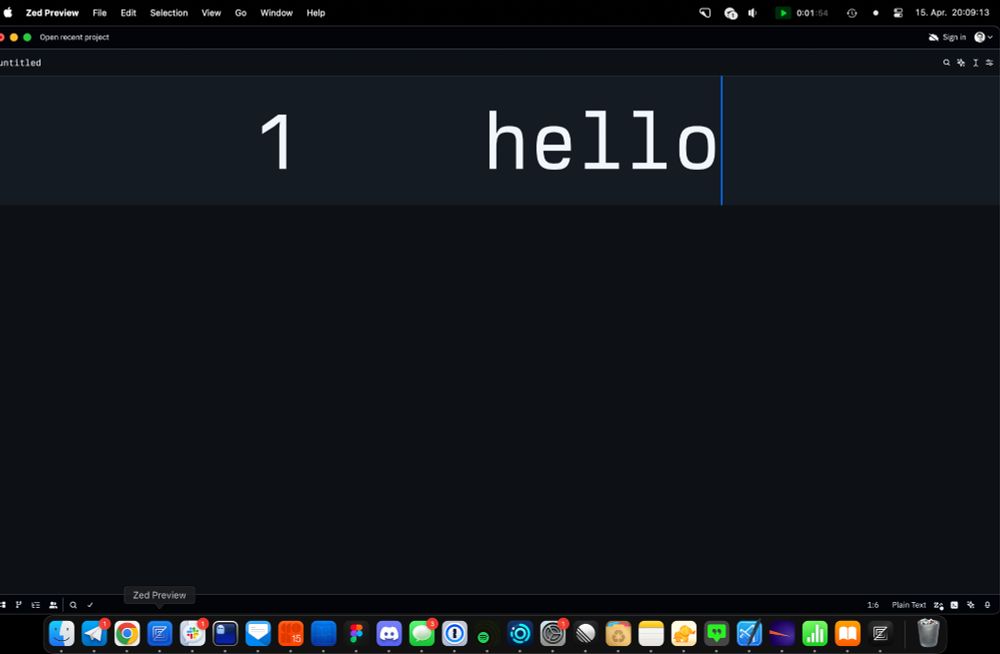1000x654 pixels.
Task: Open Notes from the dock
Action: coord(651,634)
